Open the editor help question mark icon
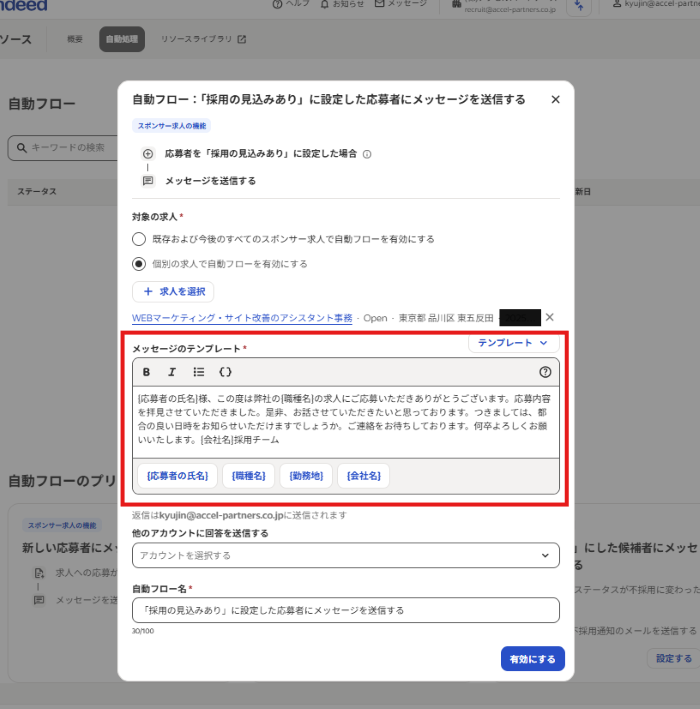This screenshot has height=709, width=700. coord(545,372)
